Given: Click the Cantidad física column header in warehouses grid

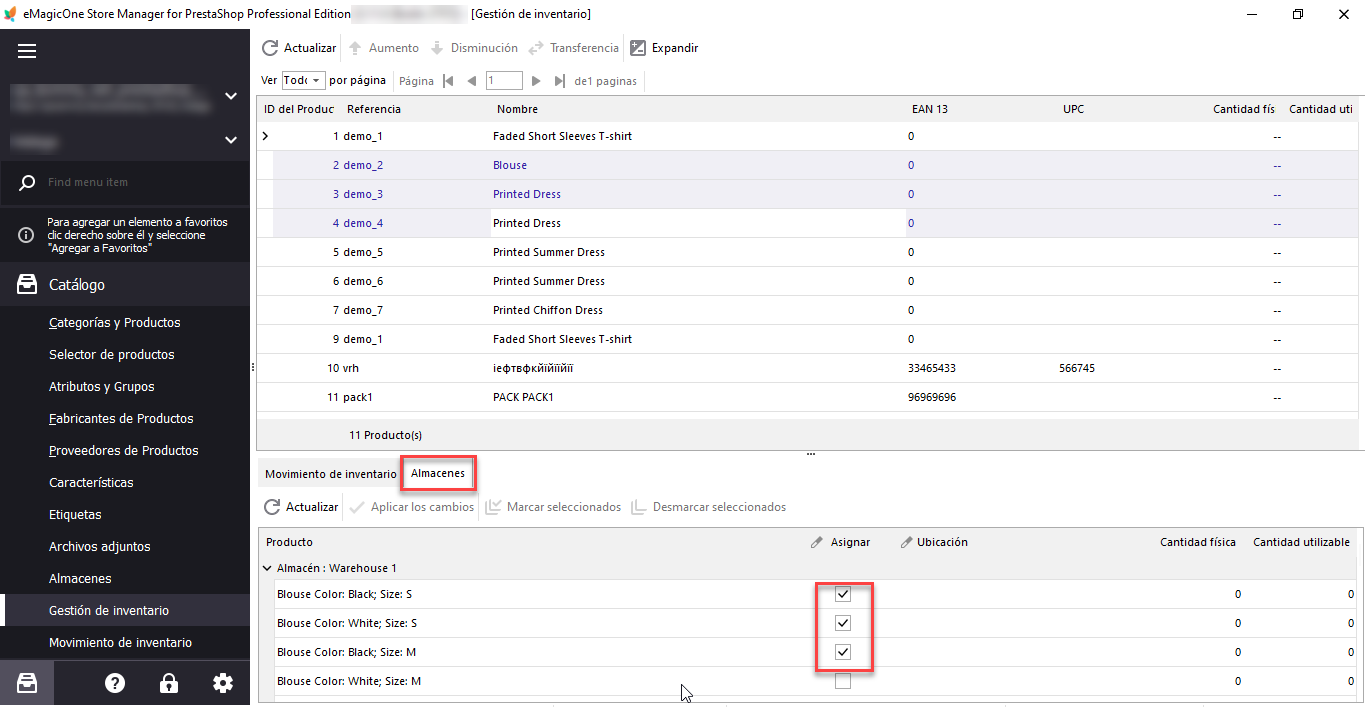Looking at the screenshot, I should [x=1197, y=542].
